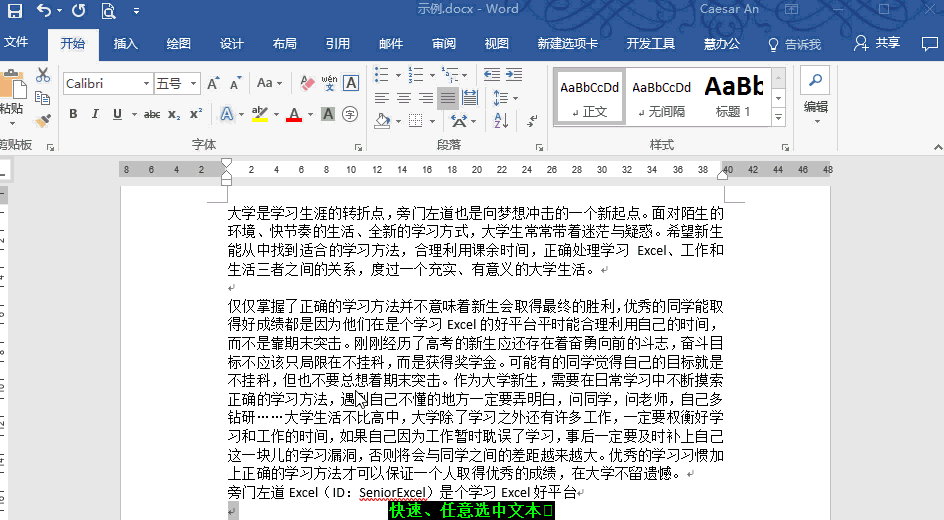Increase the font size
Image resolution: width=944 pixels, height=520 pixels.
213,83
